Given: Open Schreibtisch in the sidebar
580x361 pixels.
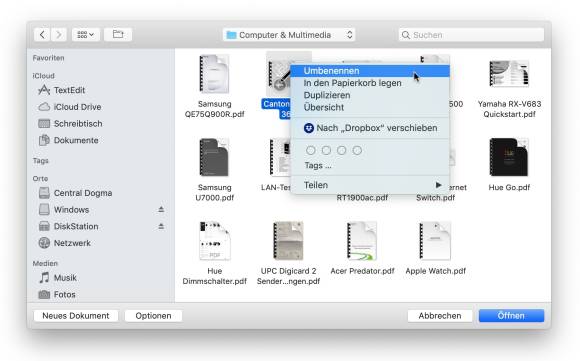Looking at the screenshot, I should pos(70,124).
